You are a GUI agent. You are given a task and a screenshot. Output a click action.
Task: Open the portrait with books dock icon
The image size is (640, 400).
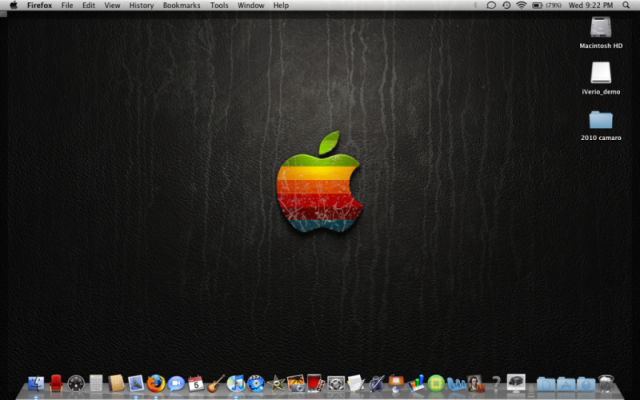pos(476,383)
